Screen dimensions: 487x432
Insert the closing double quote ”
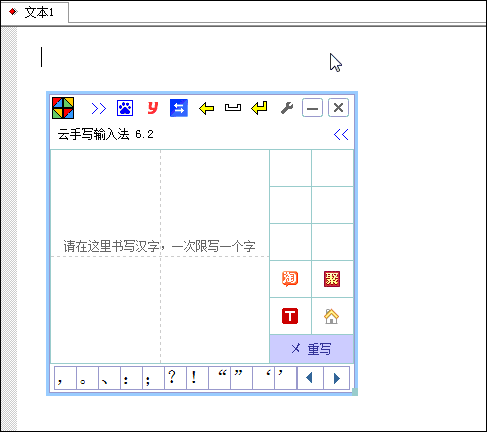click(241, 378)
